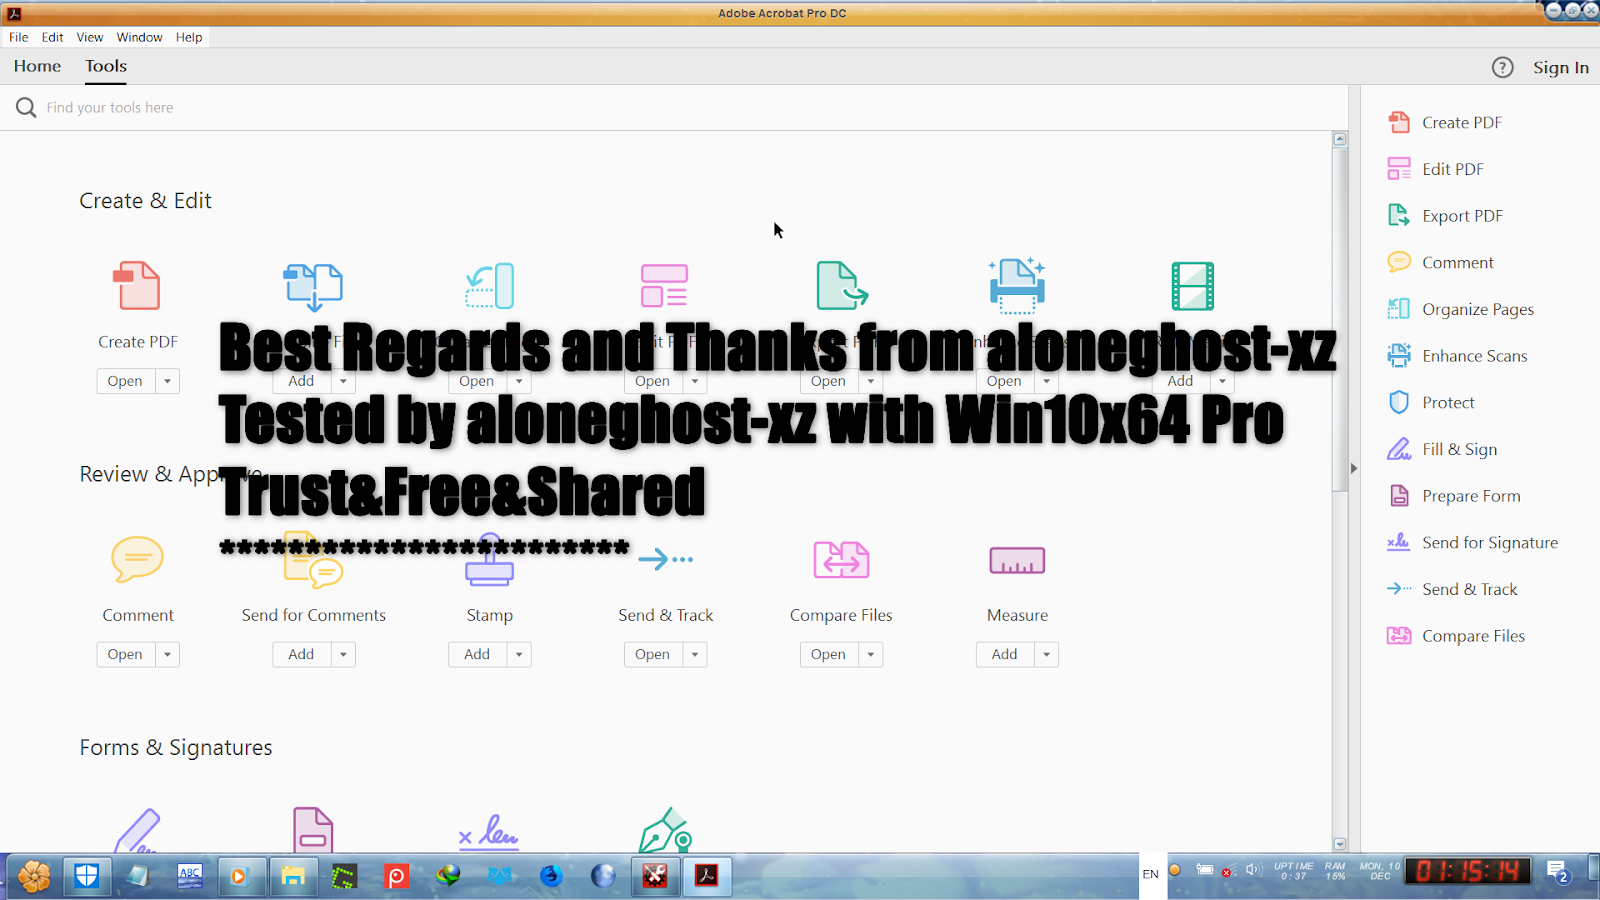Click the Acrobat icon in the Windows taskbar
Viewport: 1600px width, 900px height.
tap(707, 876)
